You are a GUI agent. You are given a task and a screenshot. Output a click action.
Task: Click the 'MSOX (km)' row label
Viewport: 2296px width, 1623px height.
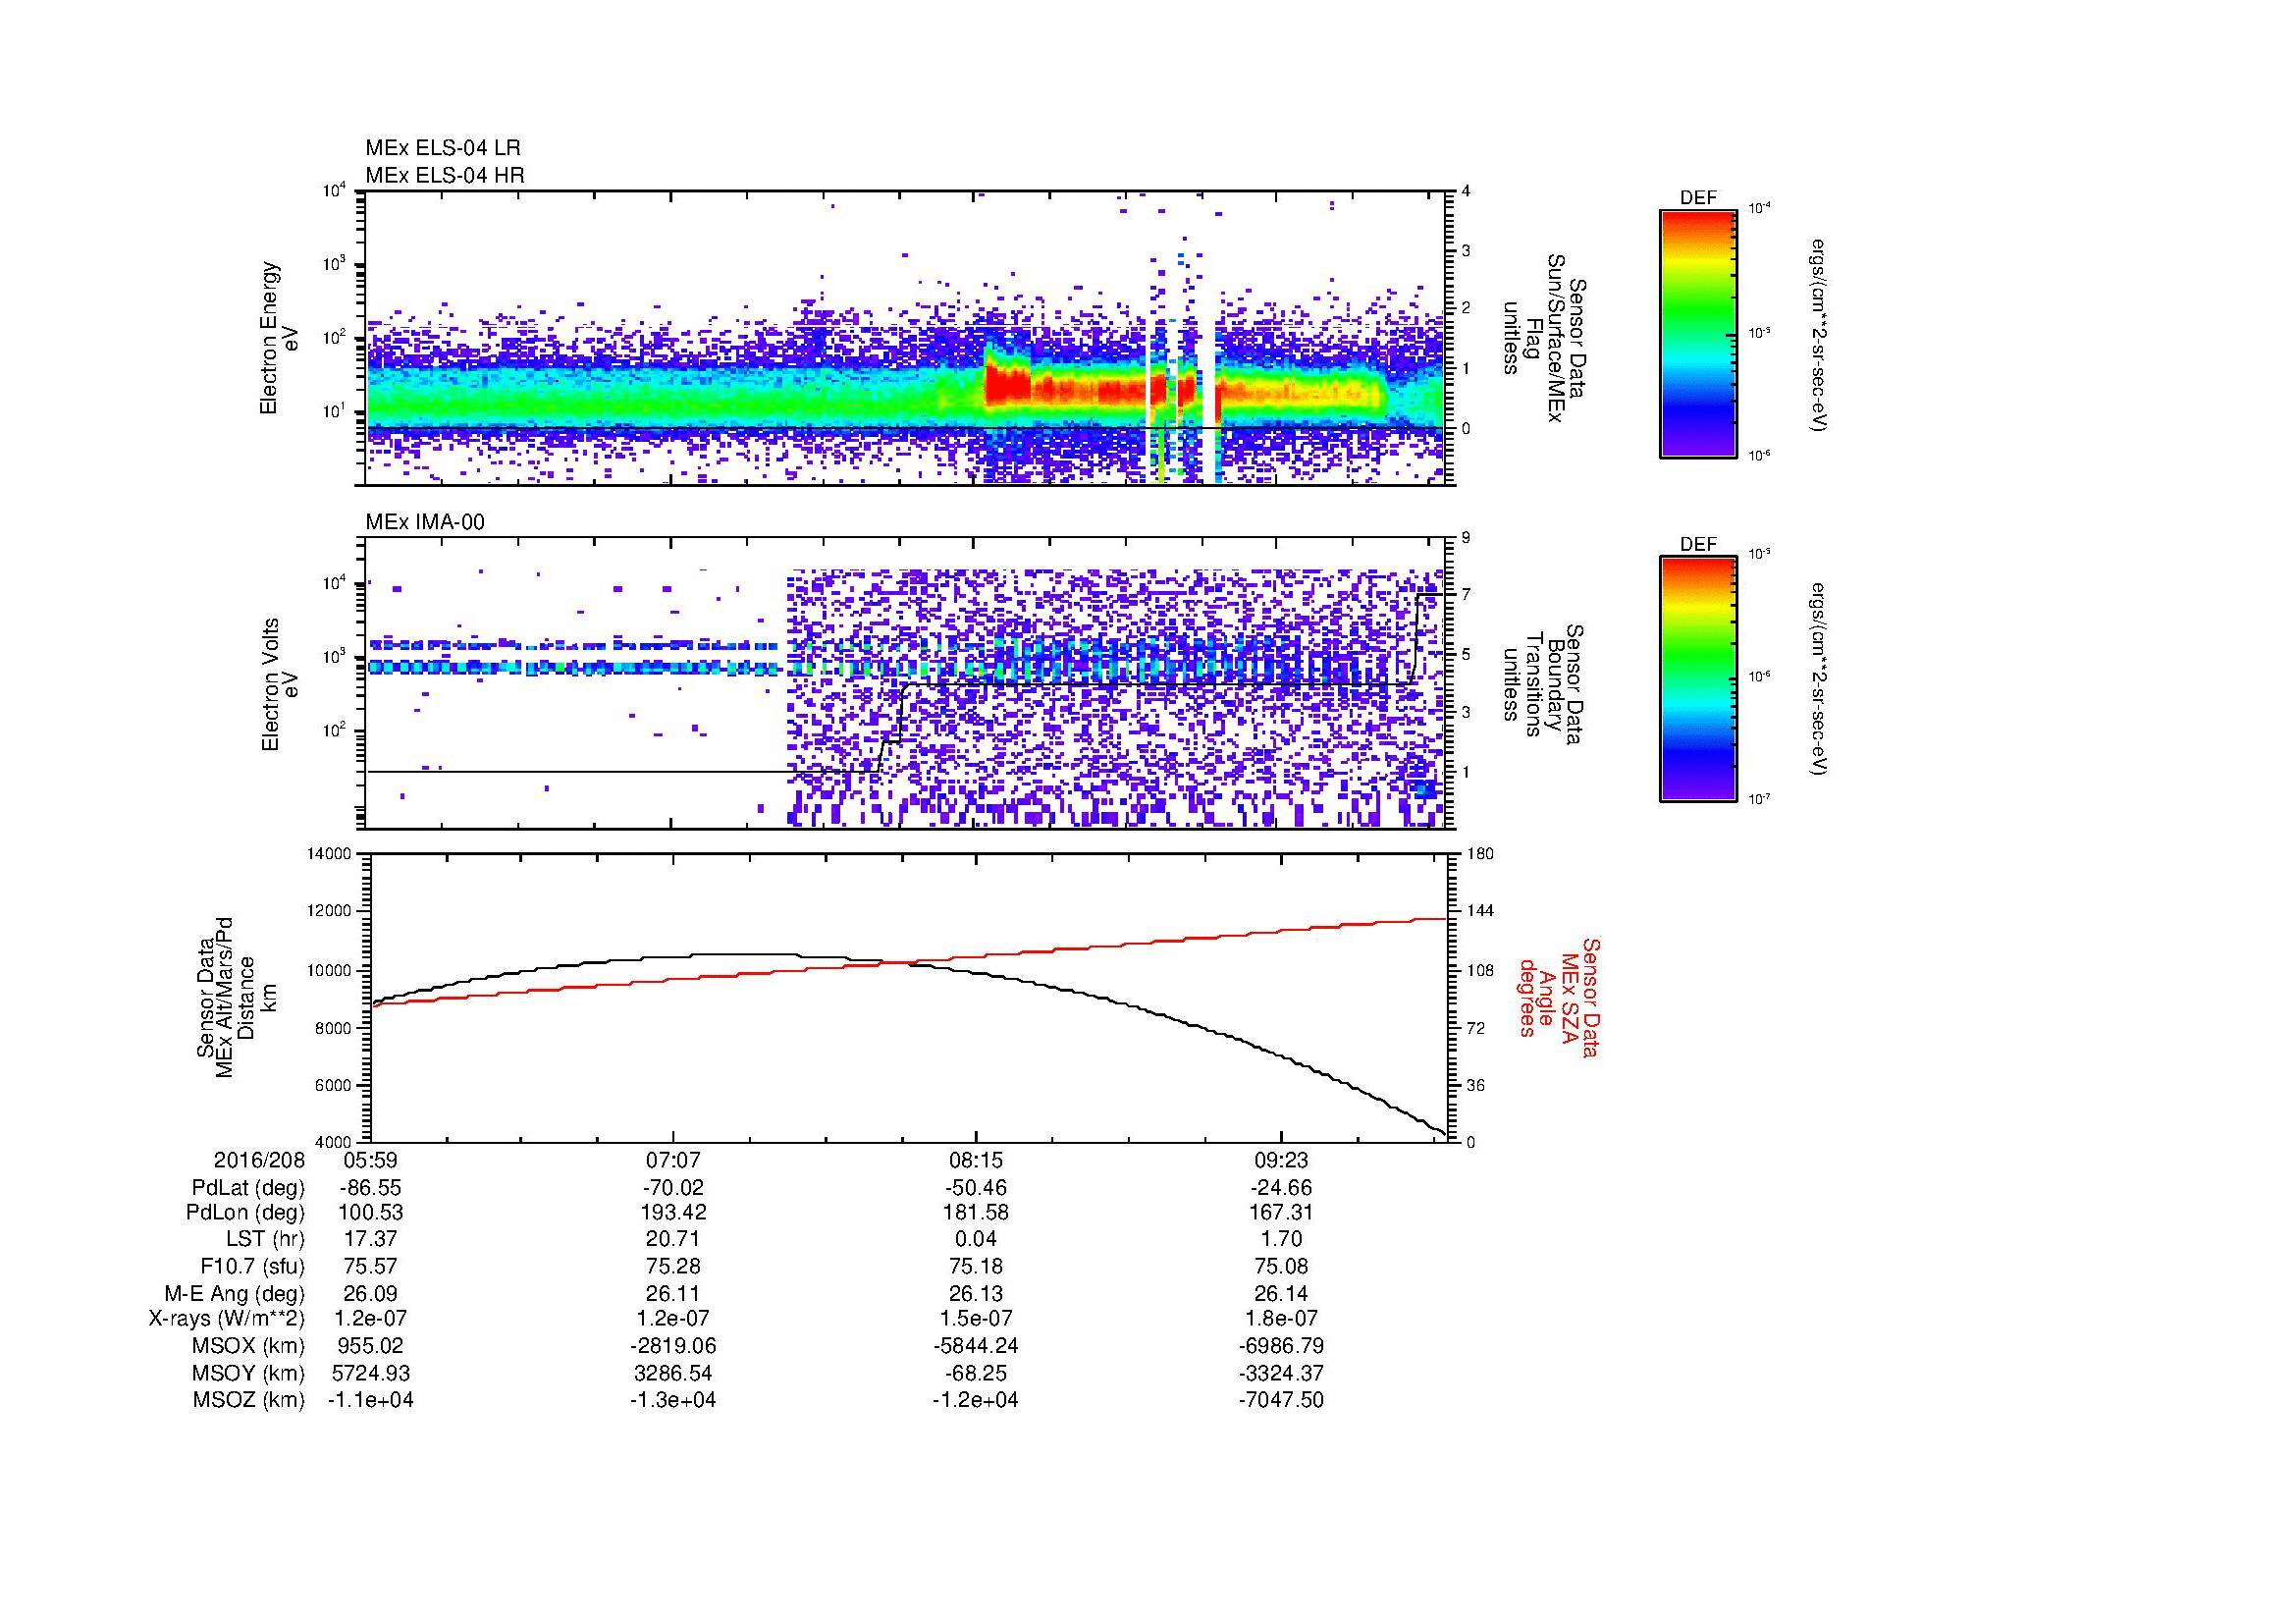(x=249, y=1346)
